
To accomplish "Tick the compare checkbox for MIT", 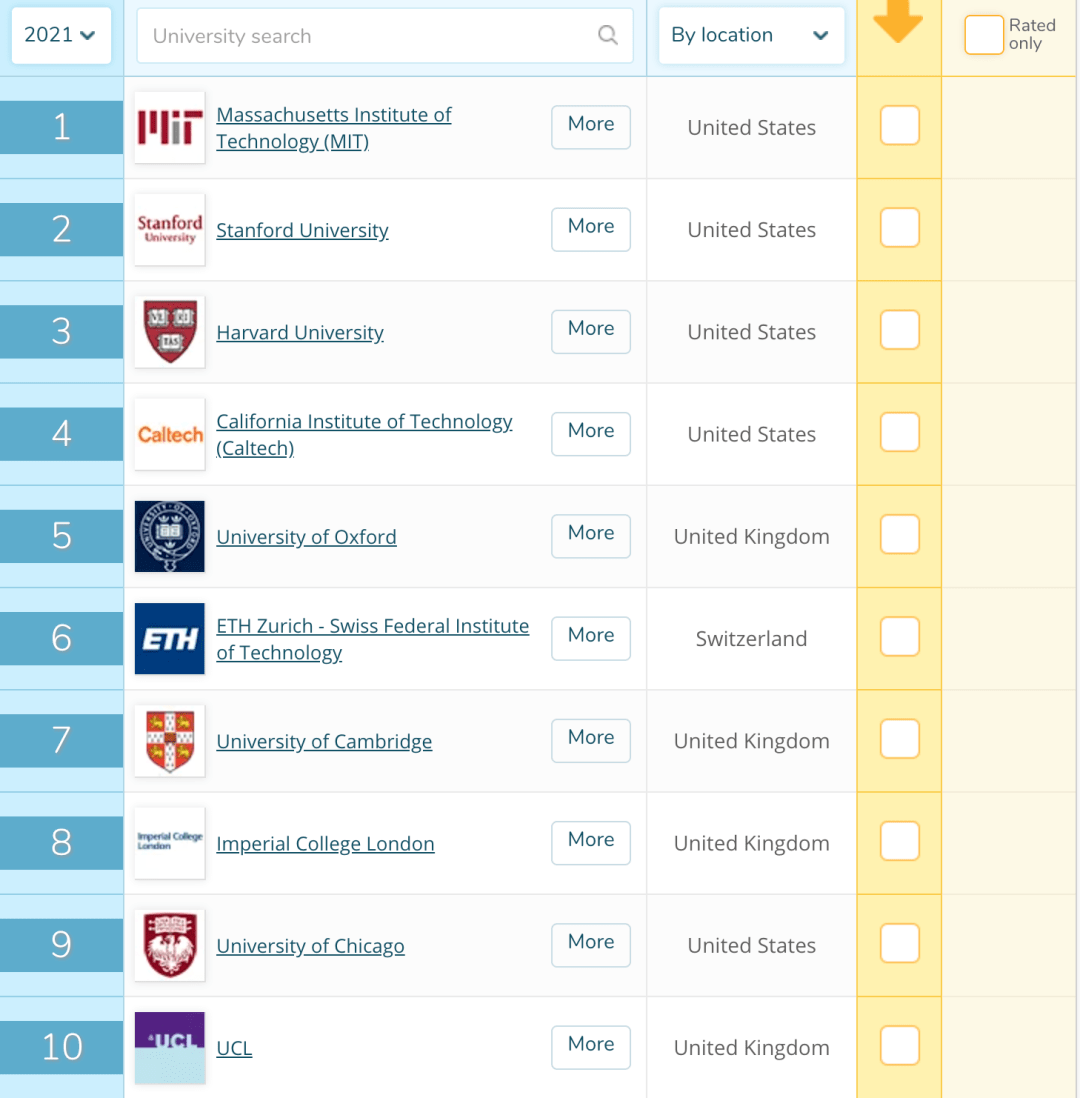I will tap(899, 125).
